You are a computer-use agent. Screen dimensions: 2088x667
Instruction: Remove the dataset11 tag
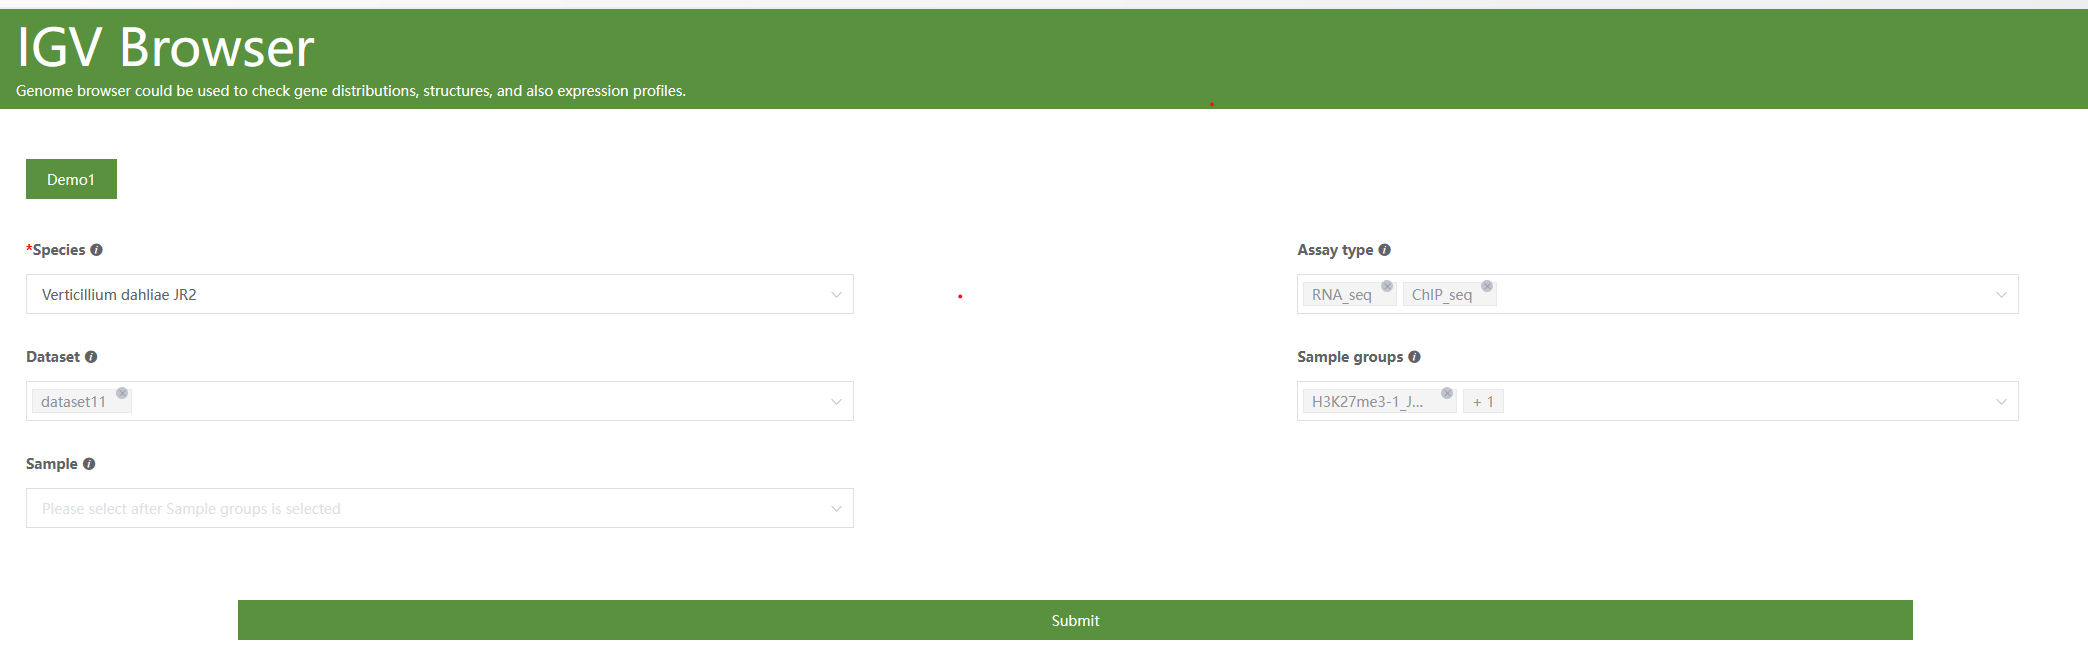(x=122, y=393)
